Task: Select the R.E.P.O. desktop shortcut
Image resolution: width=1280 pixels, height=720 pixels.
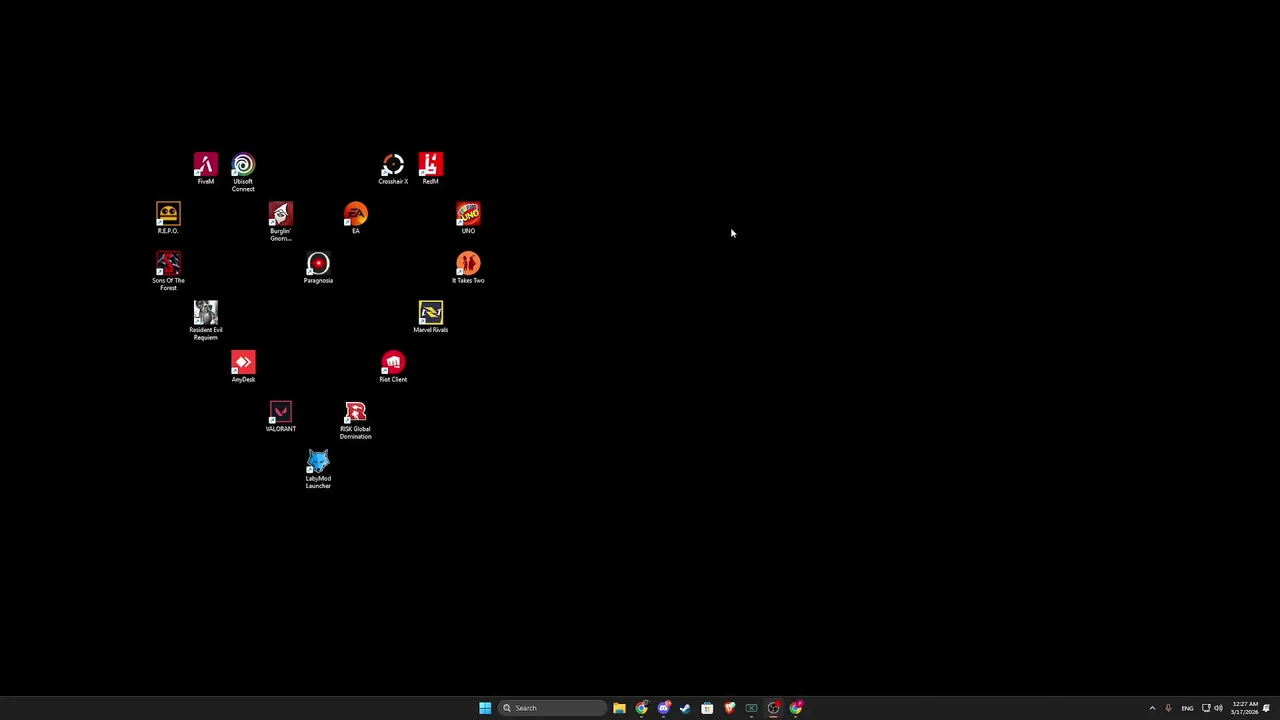Action: 168,218
